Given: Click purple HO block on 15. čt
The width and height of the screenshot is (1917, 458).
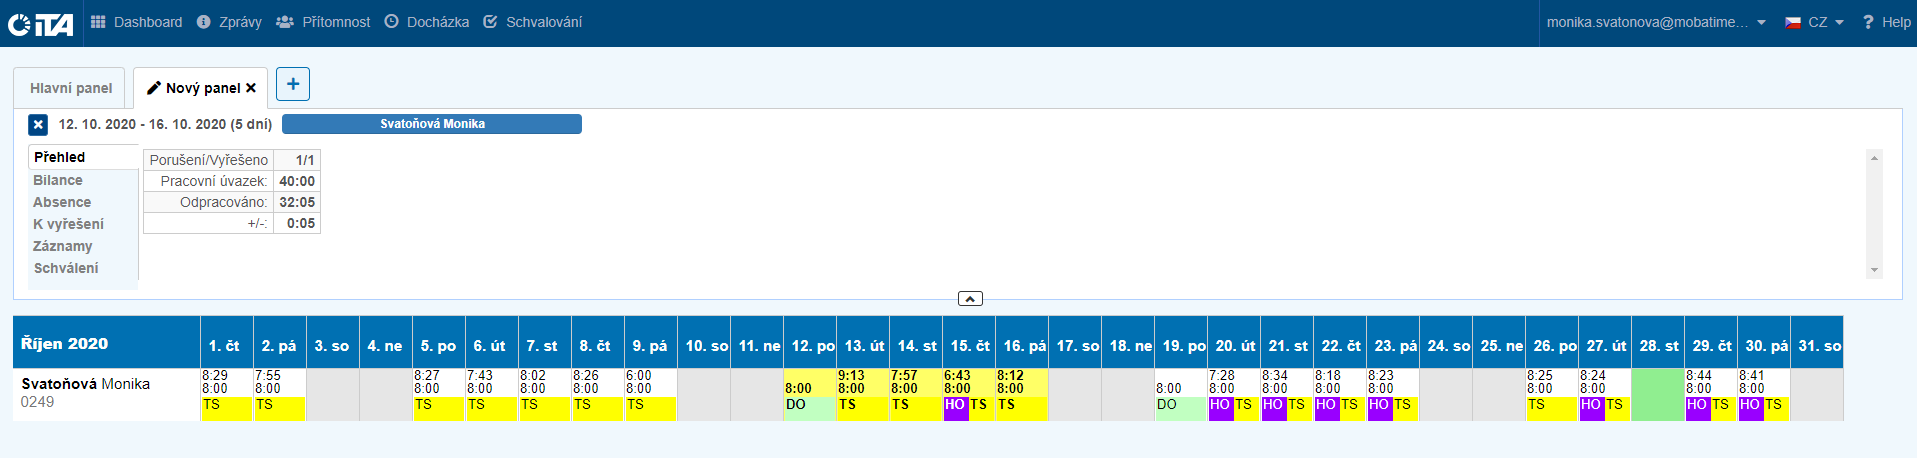Looking at the screenshot, I should pos(955,405).
